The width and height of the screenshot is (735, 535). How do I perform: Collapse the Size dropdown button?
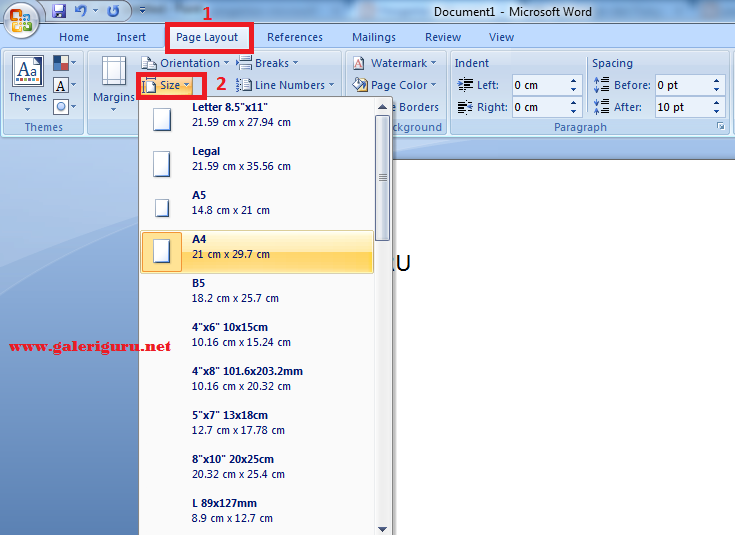point(166,85)
